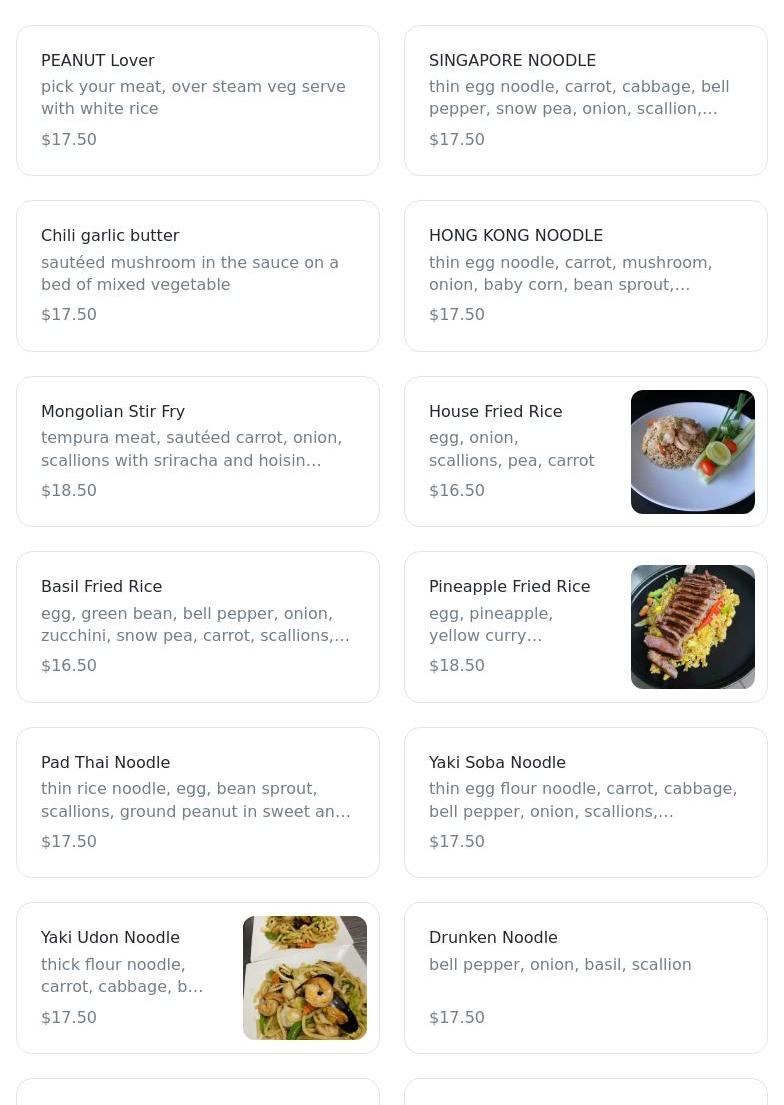The height and width of the screenshot is (1105, 784).
Task: Click the Pad Thai Noodle description text
Action: [195, 800]
